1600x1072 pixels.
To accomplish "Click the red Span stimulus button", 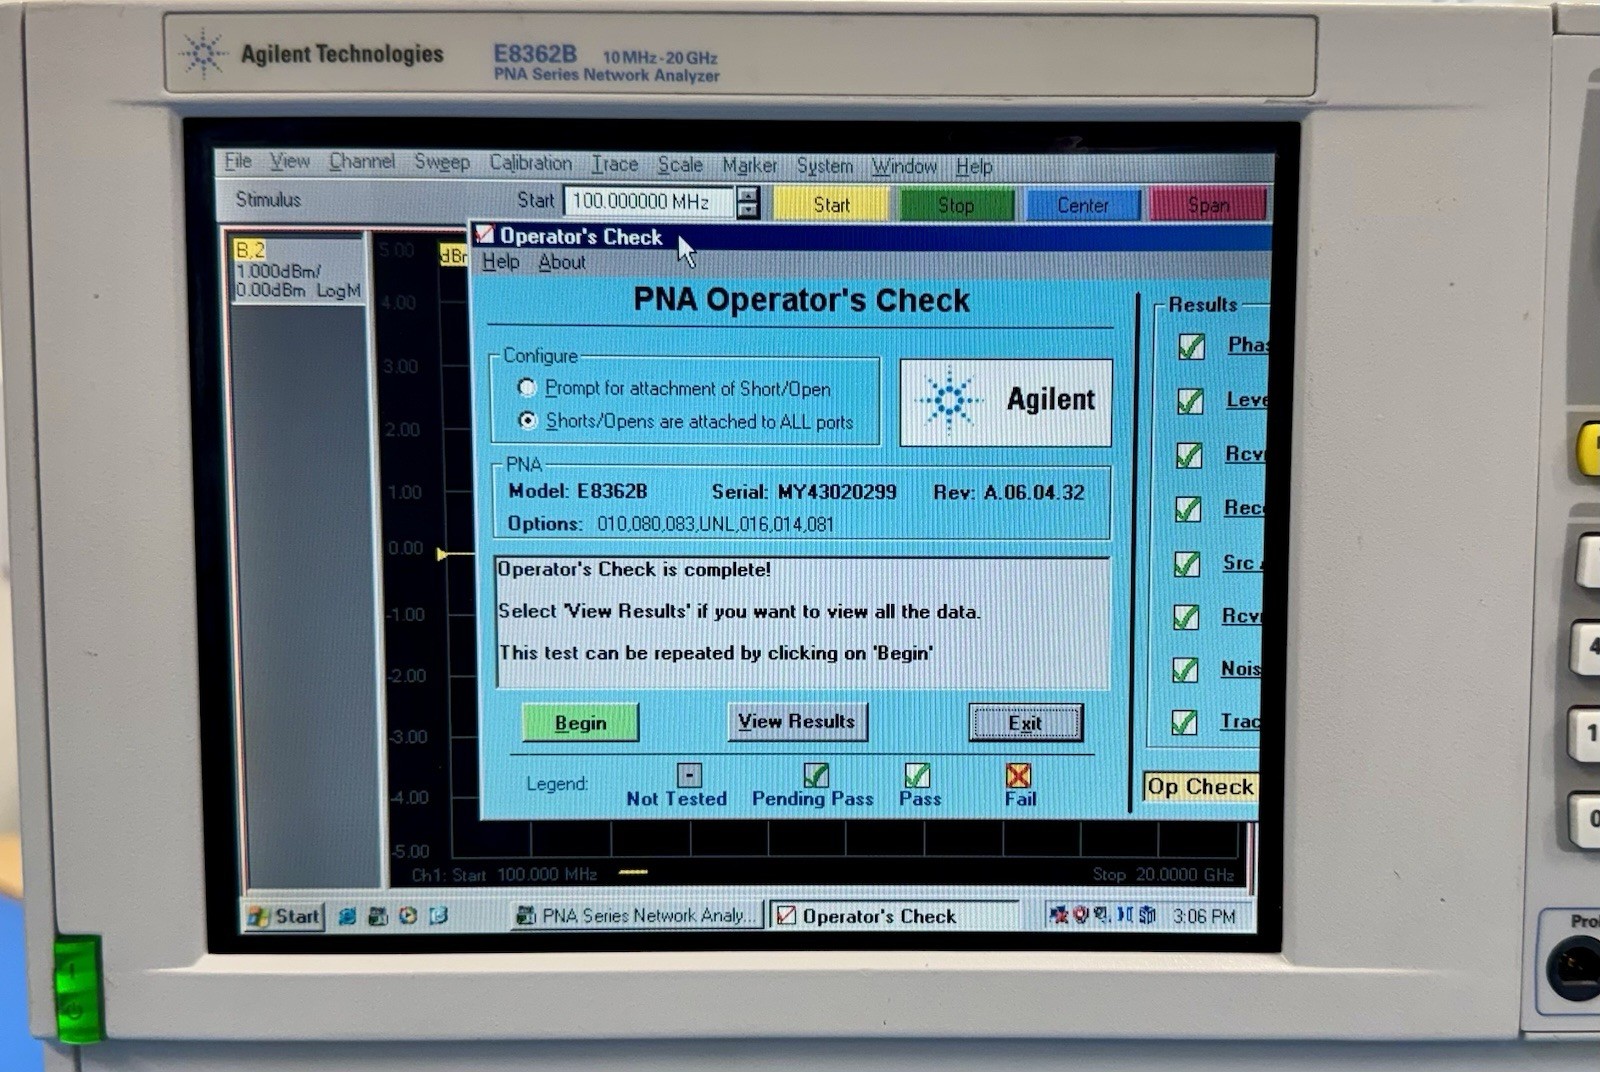I will pos(1208,206).
